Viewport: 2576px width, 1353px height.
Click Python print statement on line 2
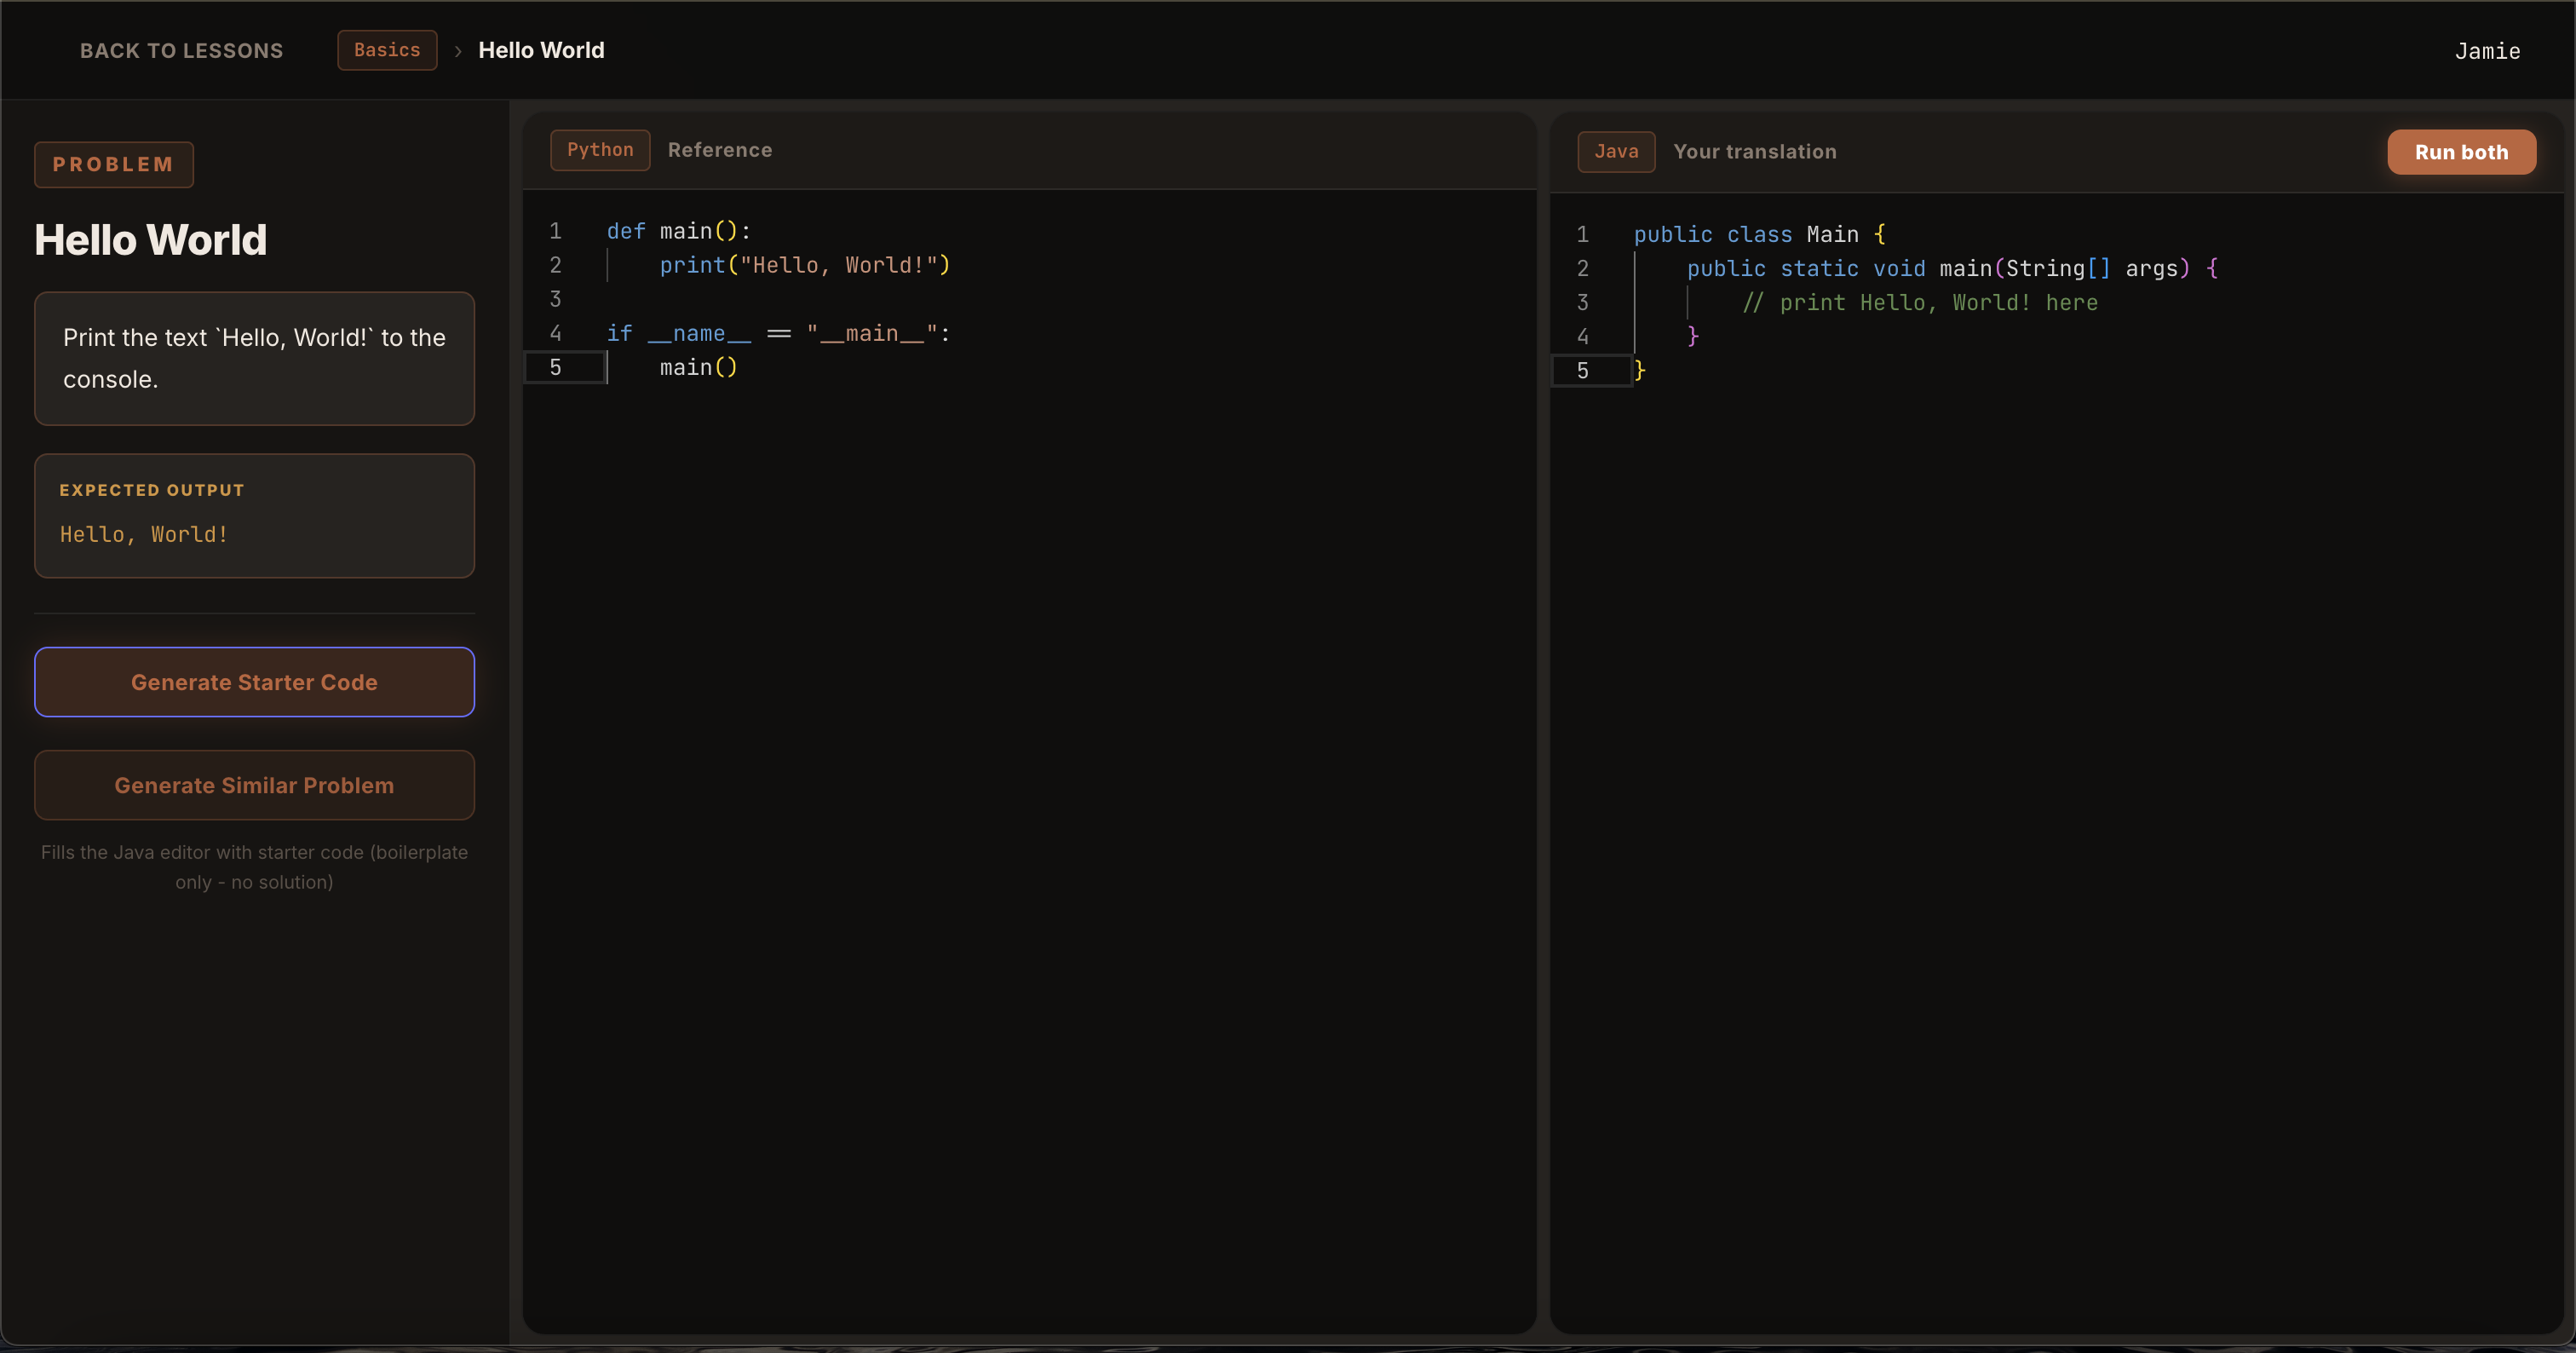click(x=804, y=265)
